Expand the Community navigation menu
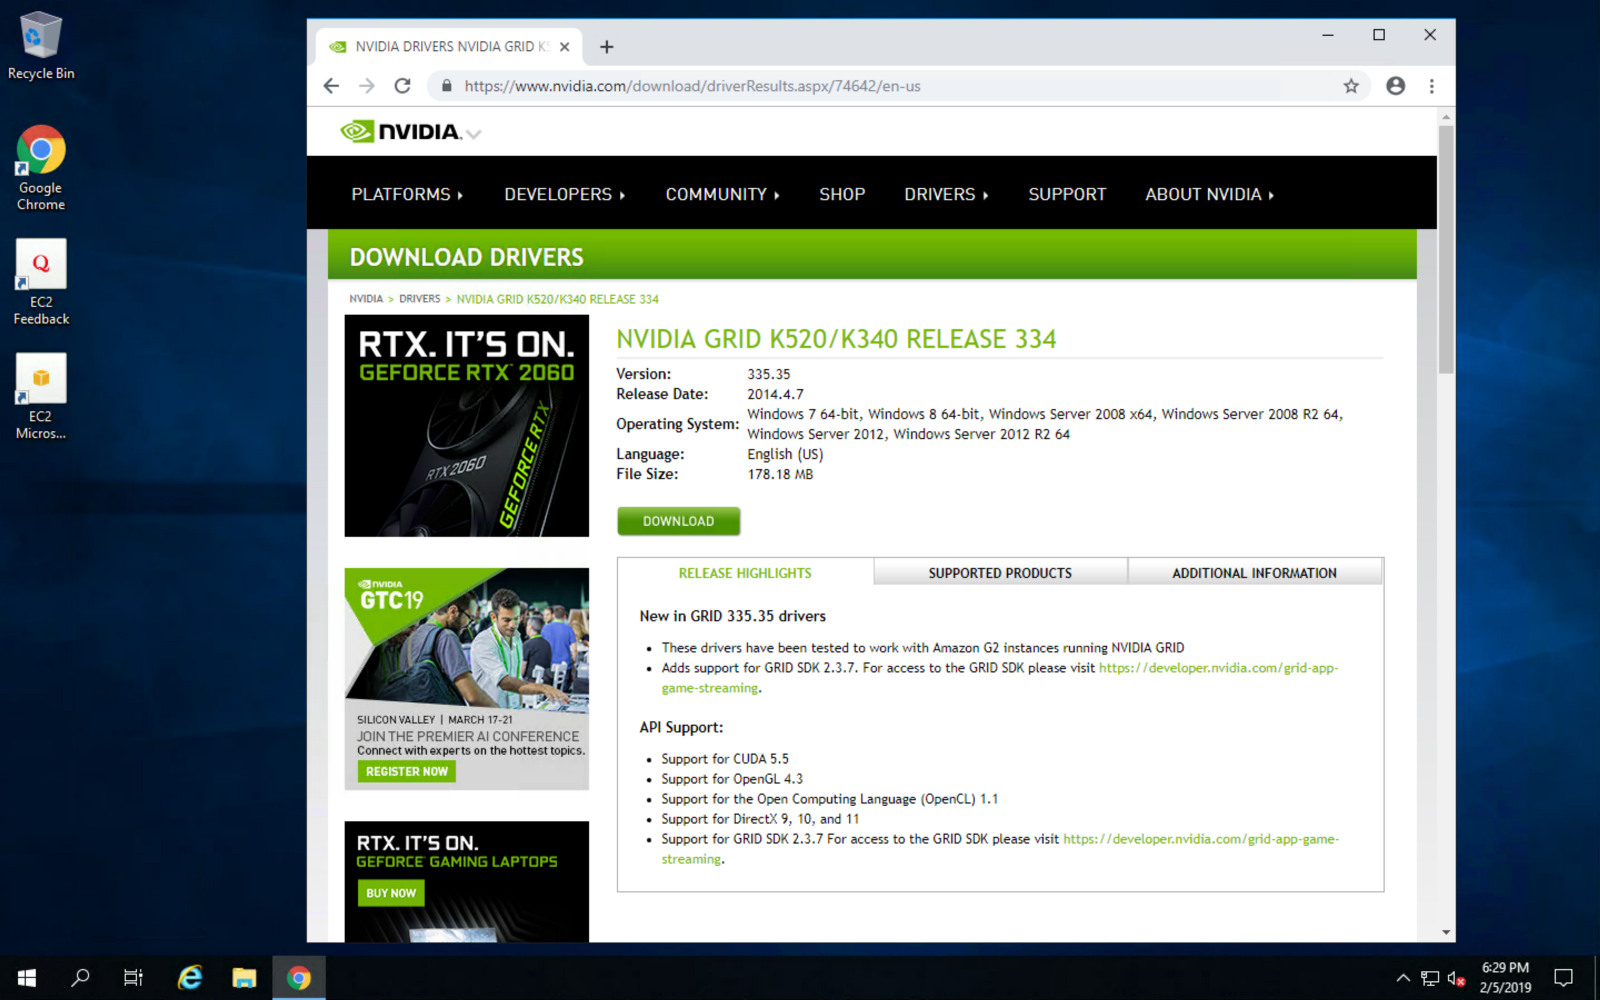The width and height of the screenshot is (1600, 1000). pyautogui.click(x=722, y=194)
